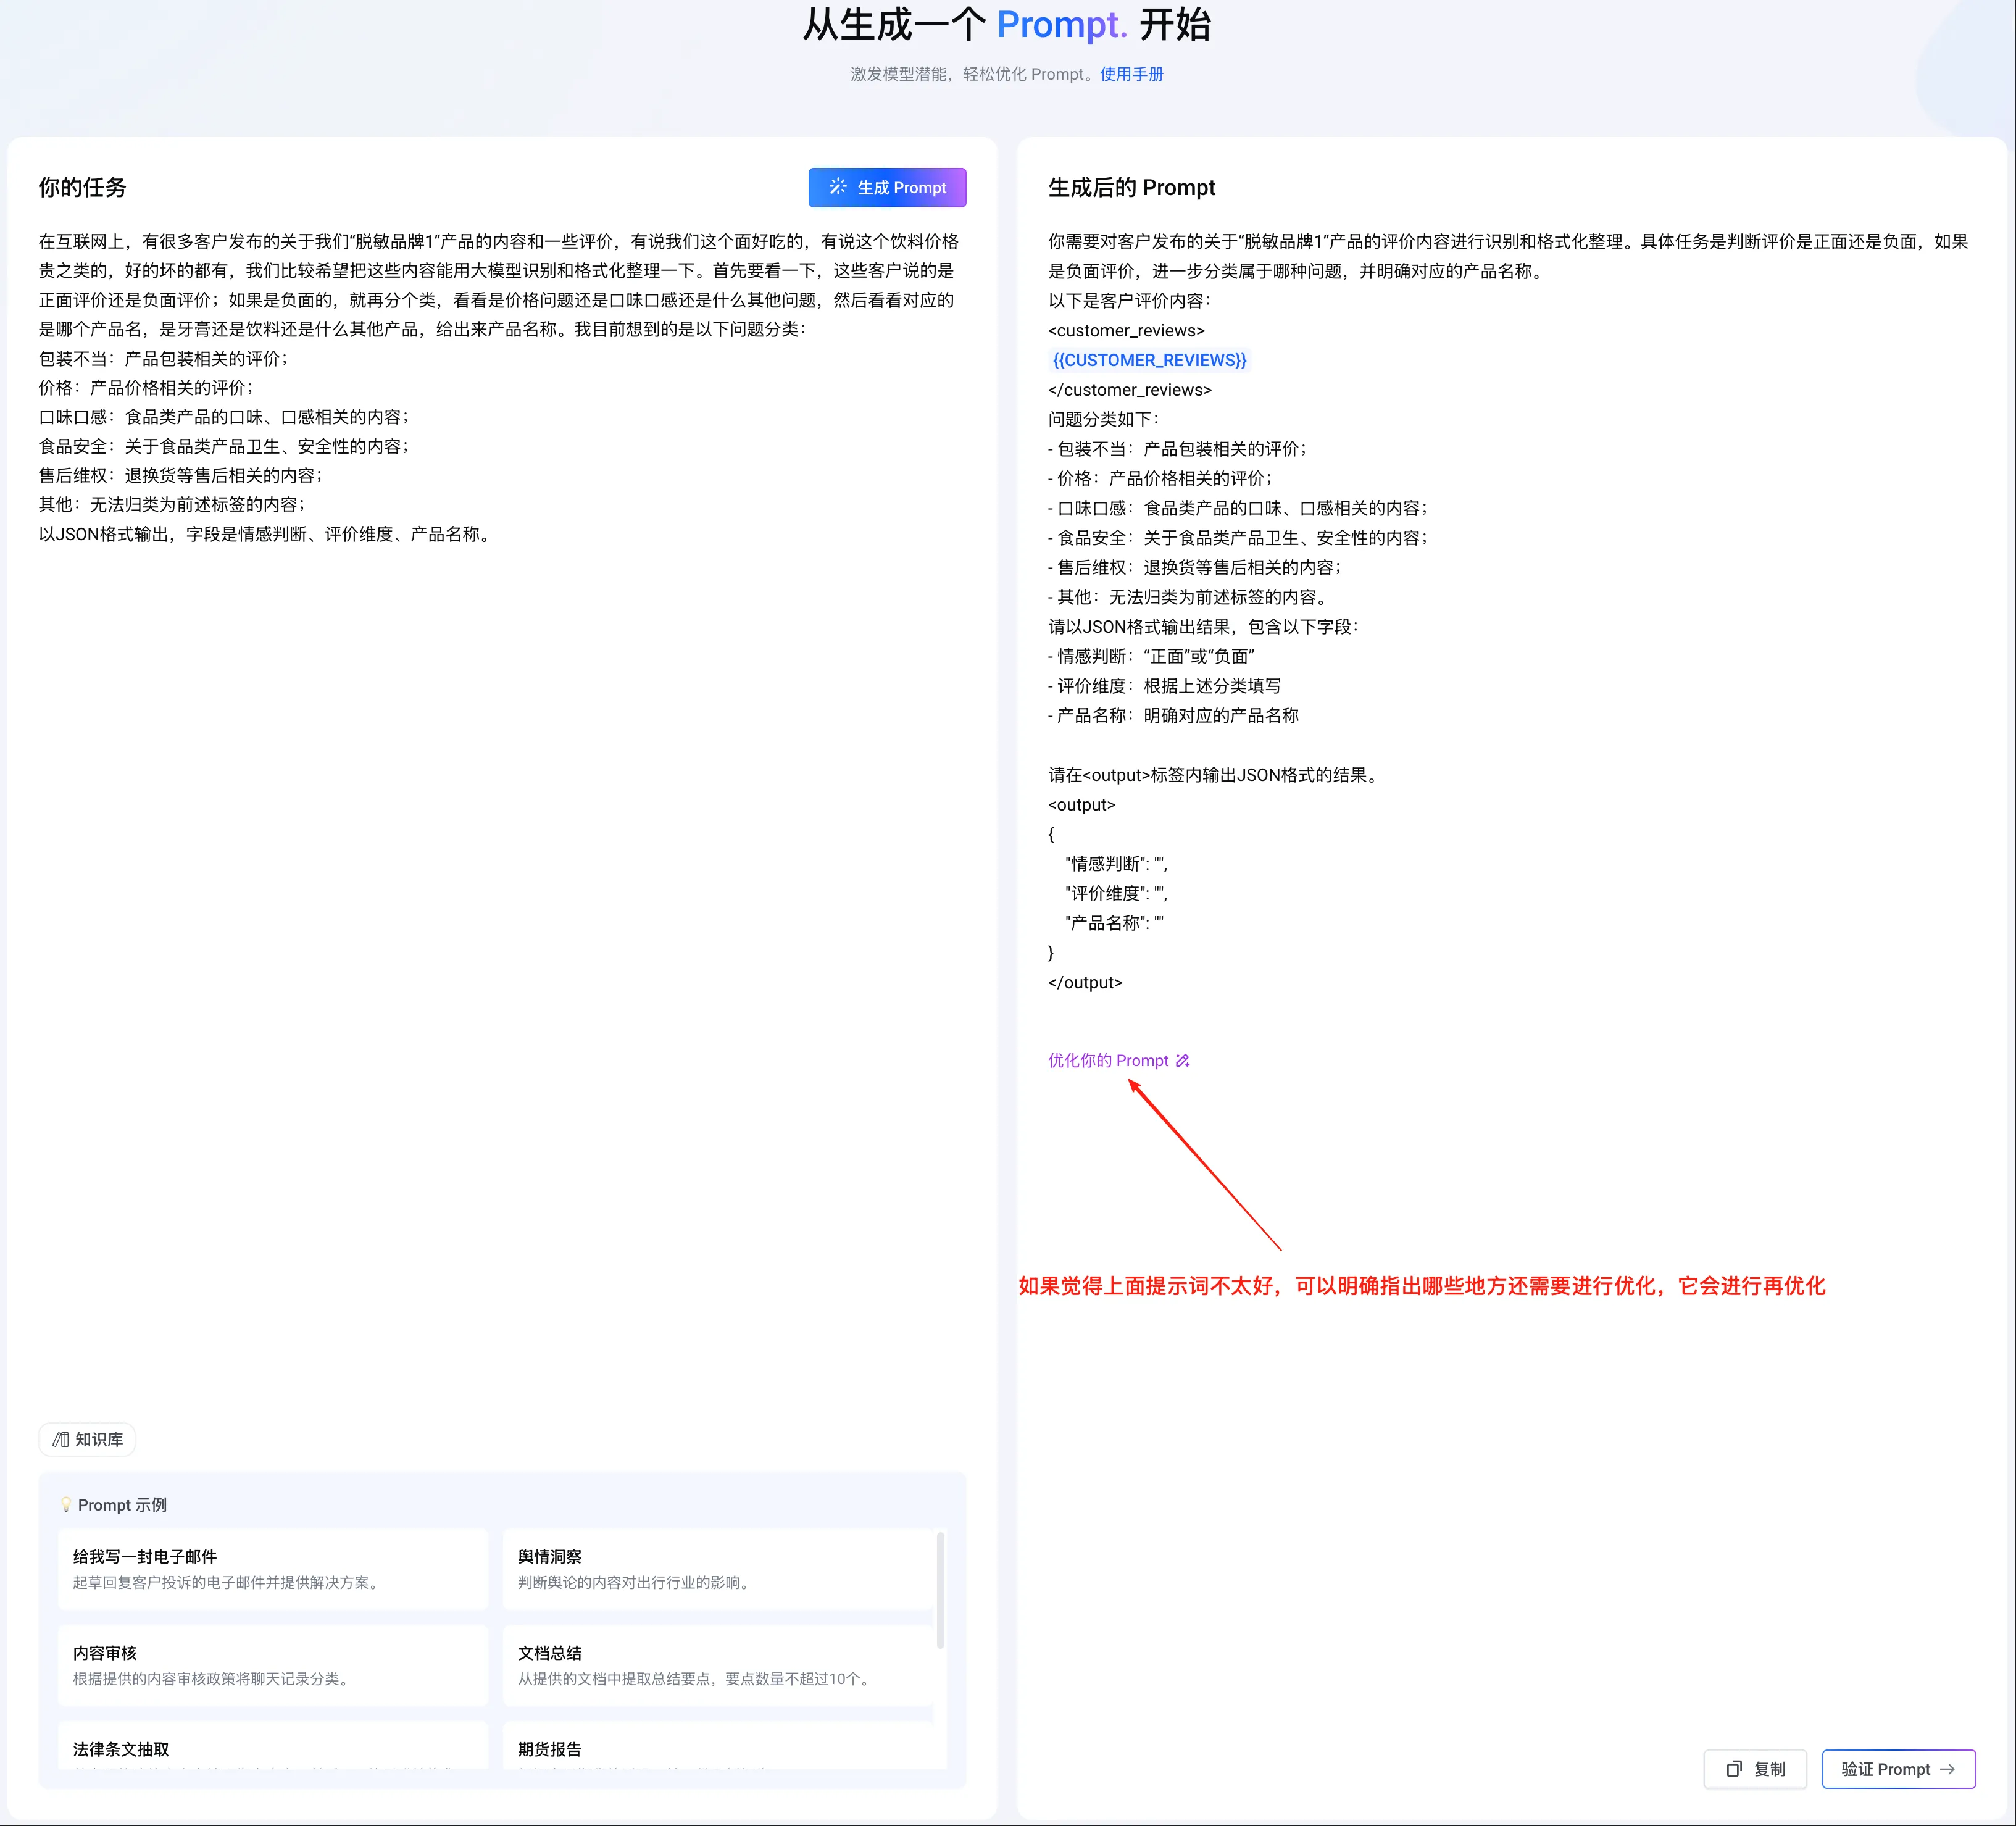This screenshot has height=1826, width=2016.
Task: Select the 给我写一封电子邮件 example card
Action: coord(272,1568)
